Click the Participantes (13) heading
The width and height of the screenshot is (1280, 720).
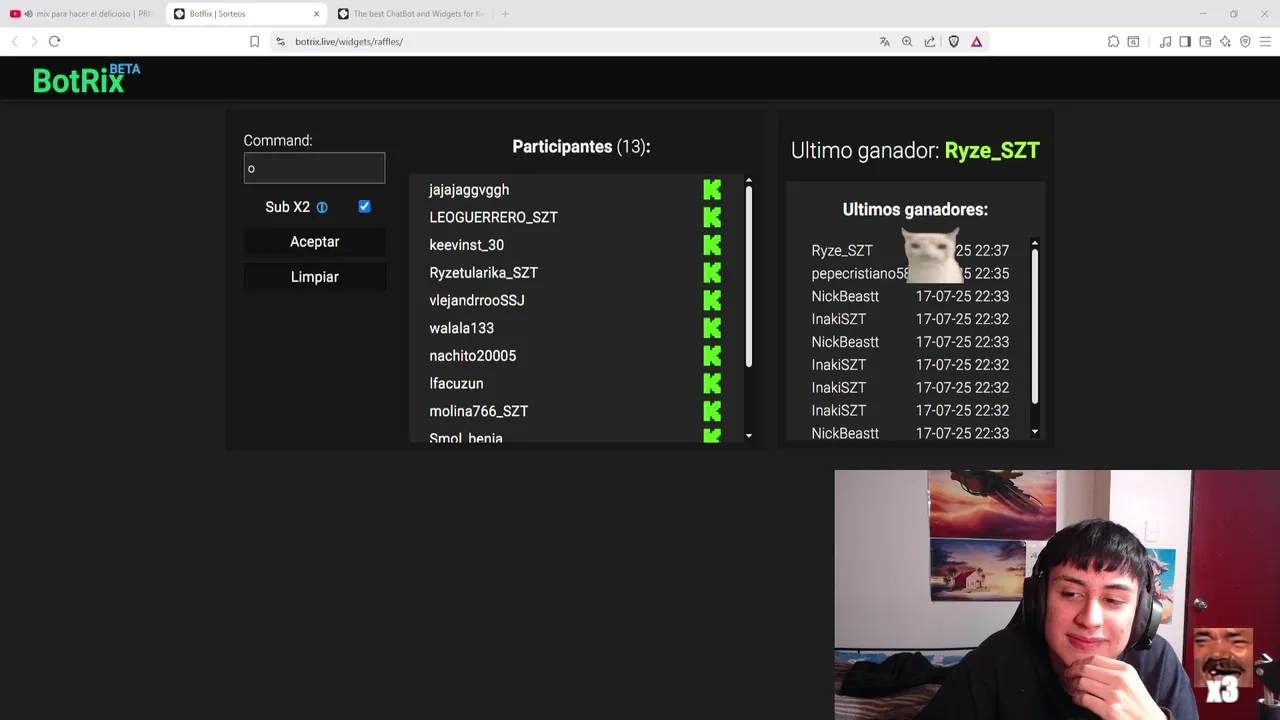(x=581, y=147)
